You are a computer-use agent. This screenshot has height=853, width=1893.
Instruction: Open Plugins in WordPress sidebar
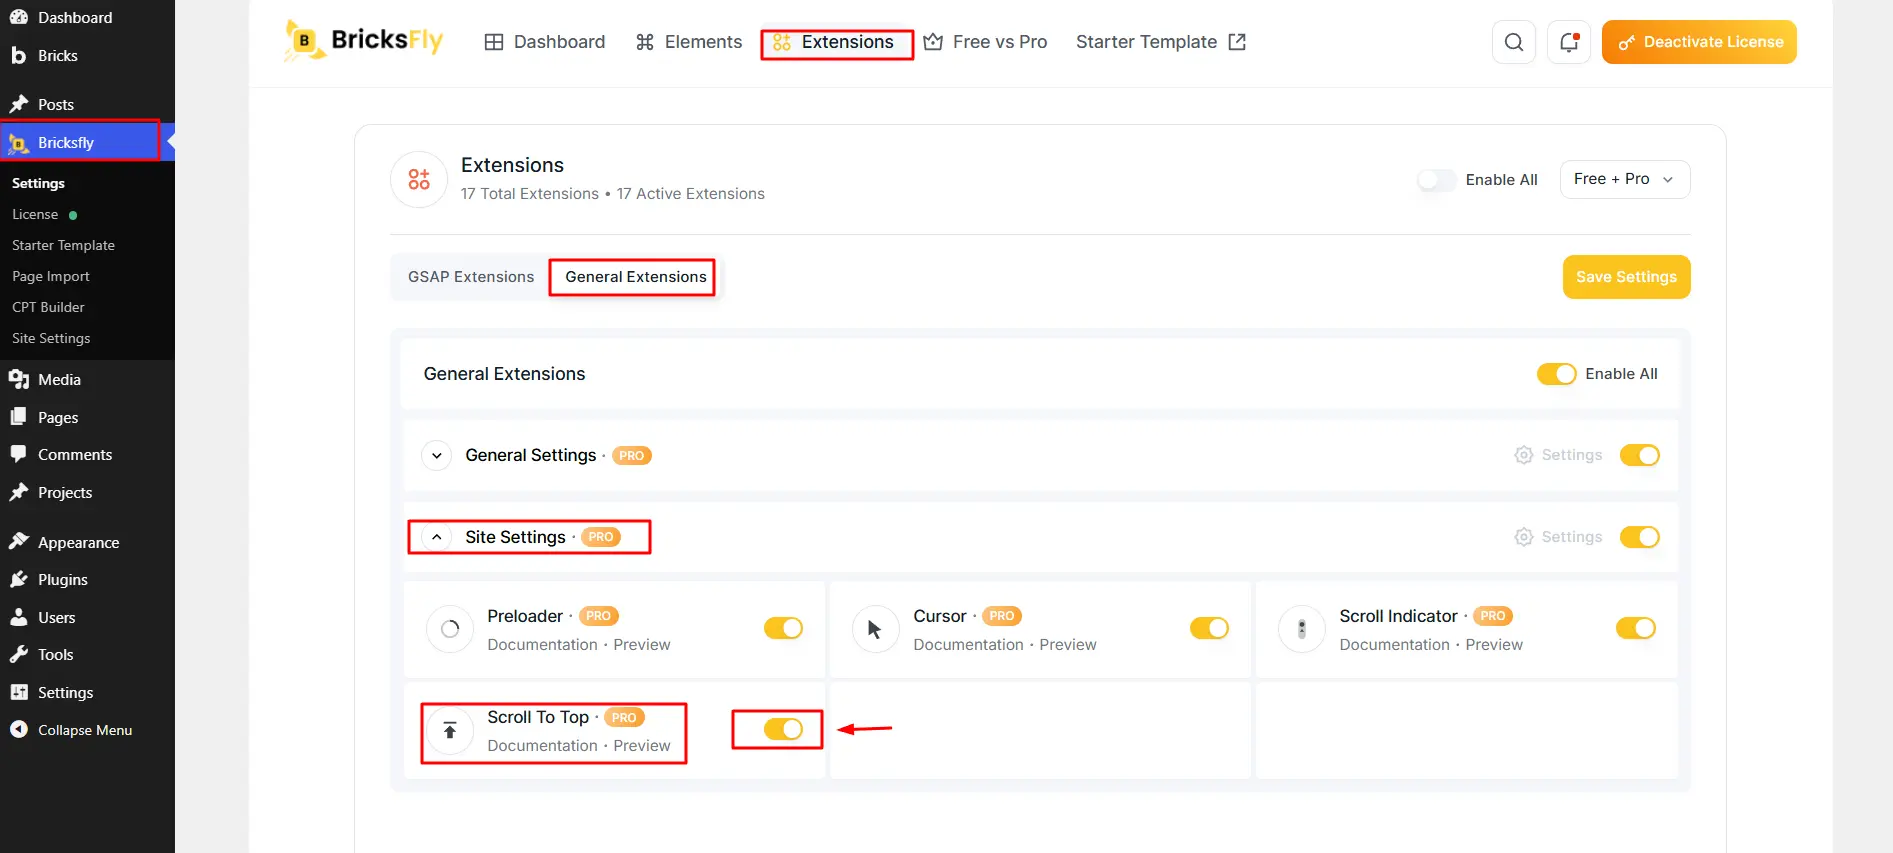[63, 580]
